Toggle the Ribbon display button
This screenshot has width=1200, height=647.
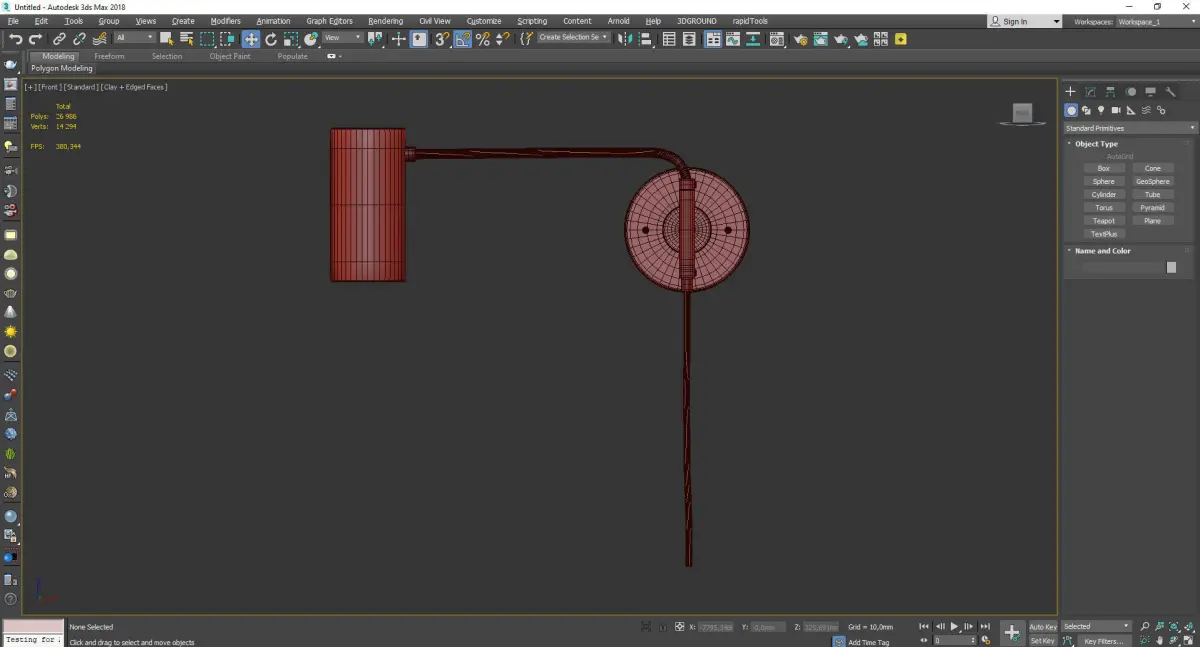coord(713,39)
